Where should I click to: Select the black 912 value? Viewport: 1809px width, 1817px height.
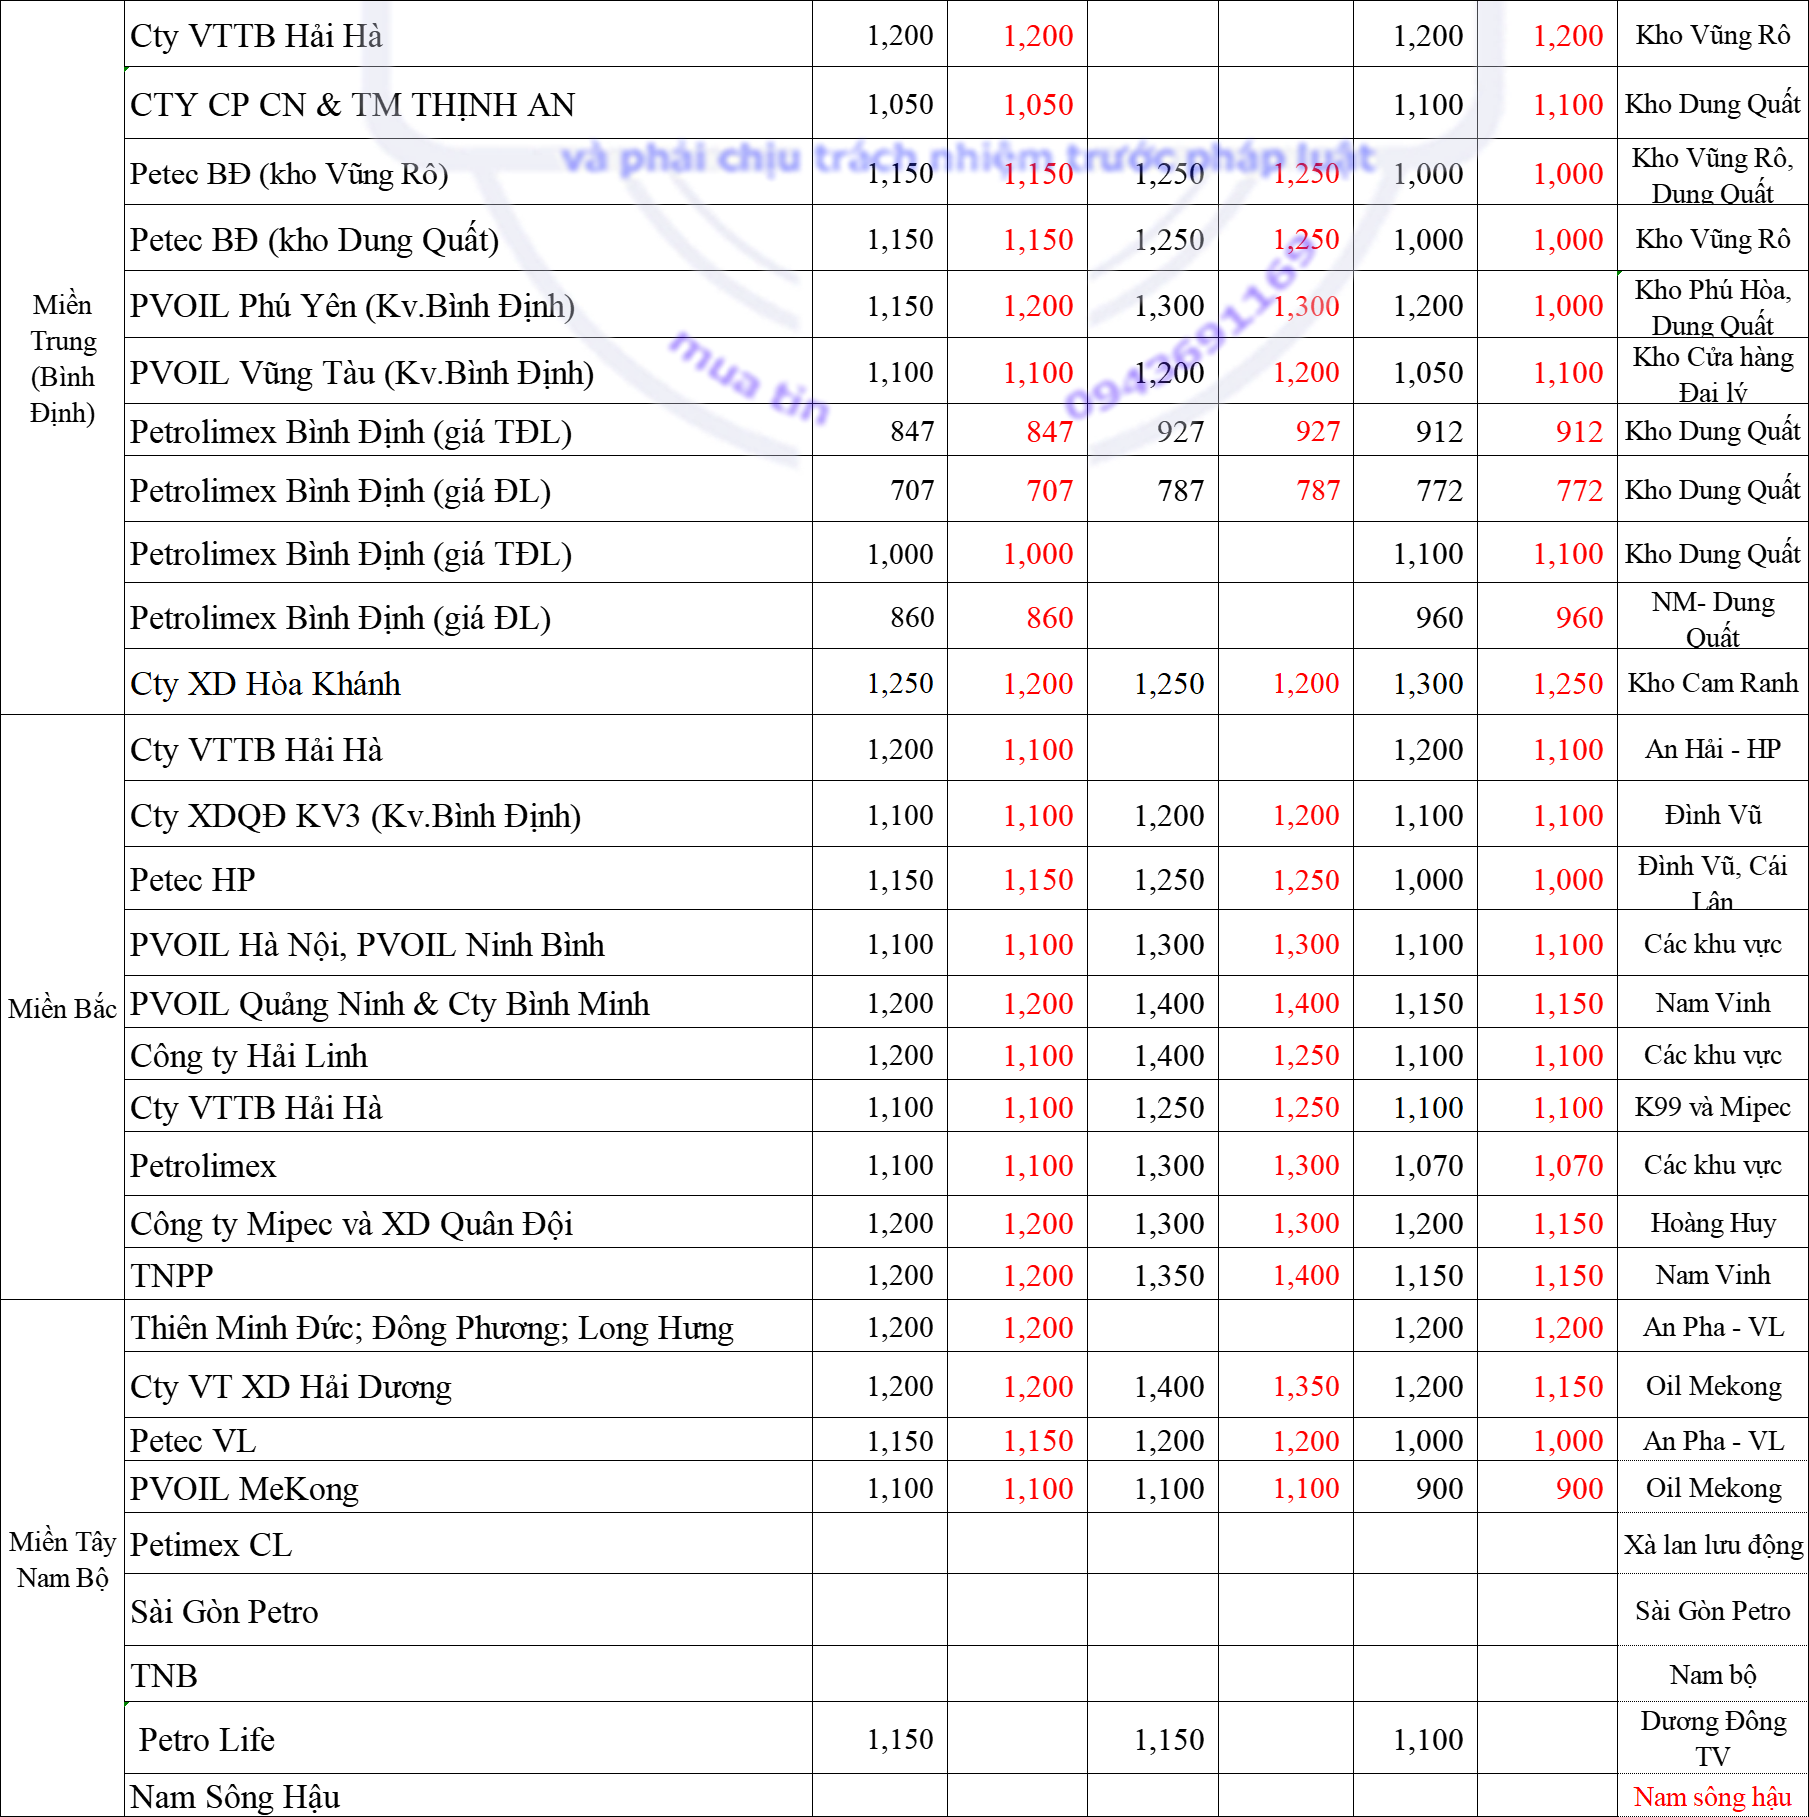pyautogui.click(x=1439, y=431)
